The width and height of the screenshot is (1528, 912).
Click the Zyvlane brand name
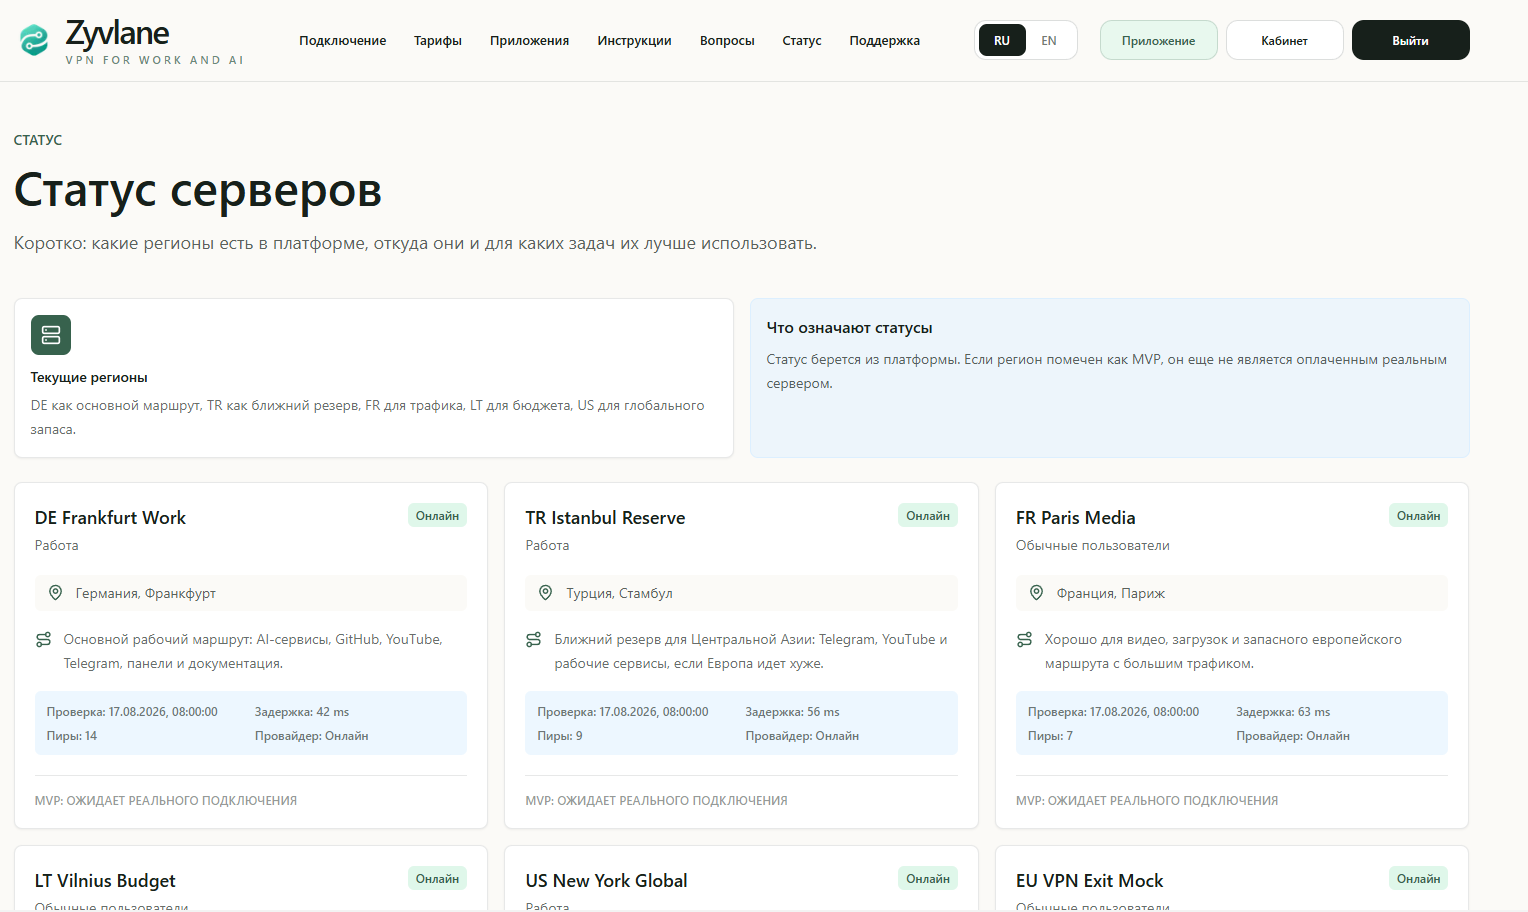(x=117, y=33)
